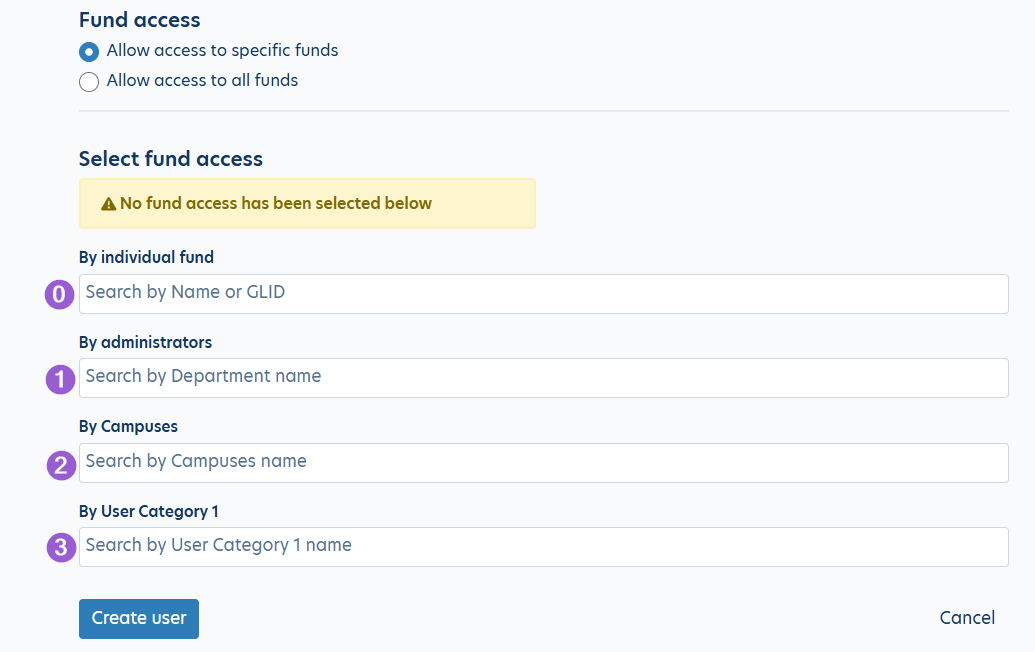Select the "Allow access to all funds" radio button
1035x652 pixels.
(x=89, y=81)
